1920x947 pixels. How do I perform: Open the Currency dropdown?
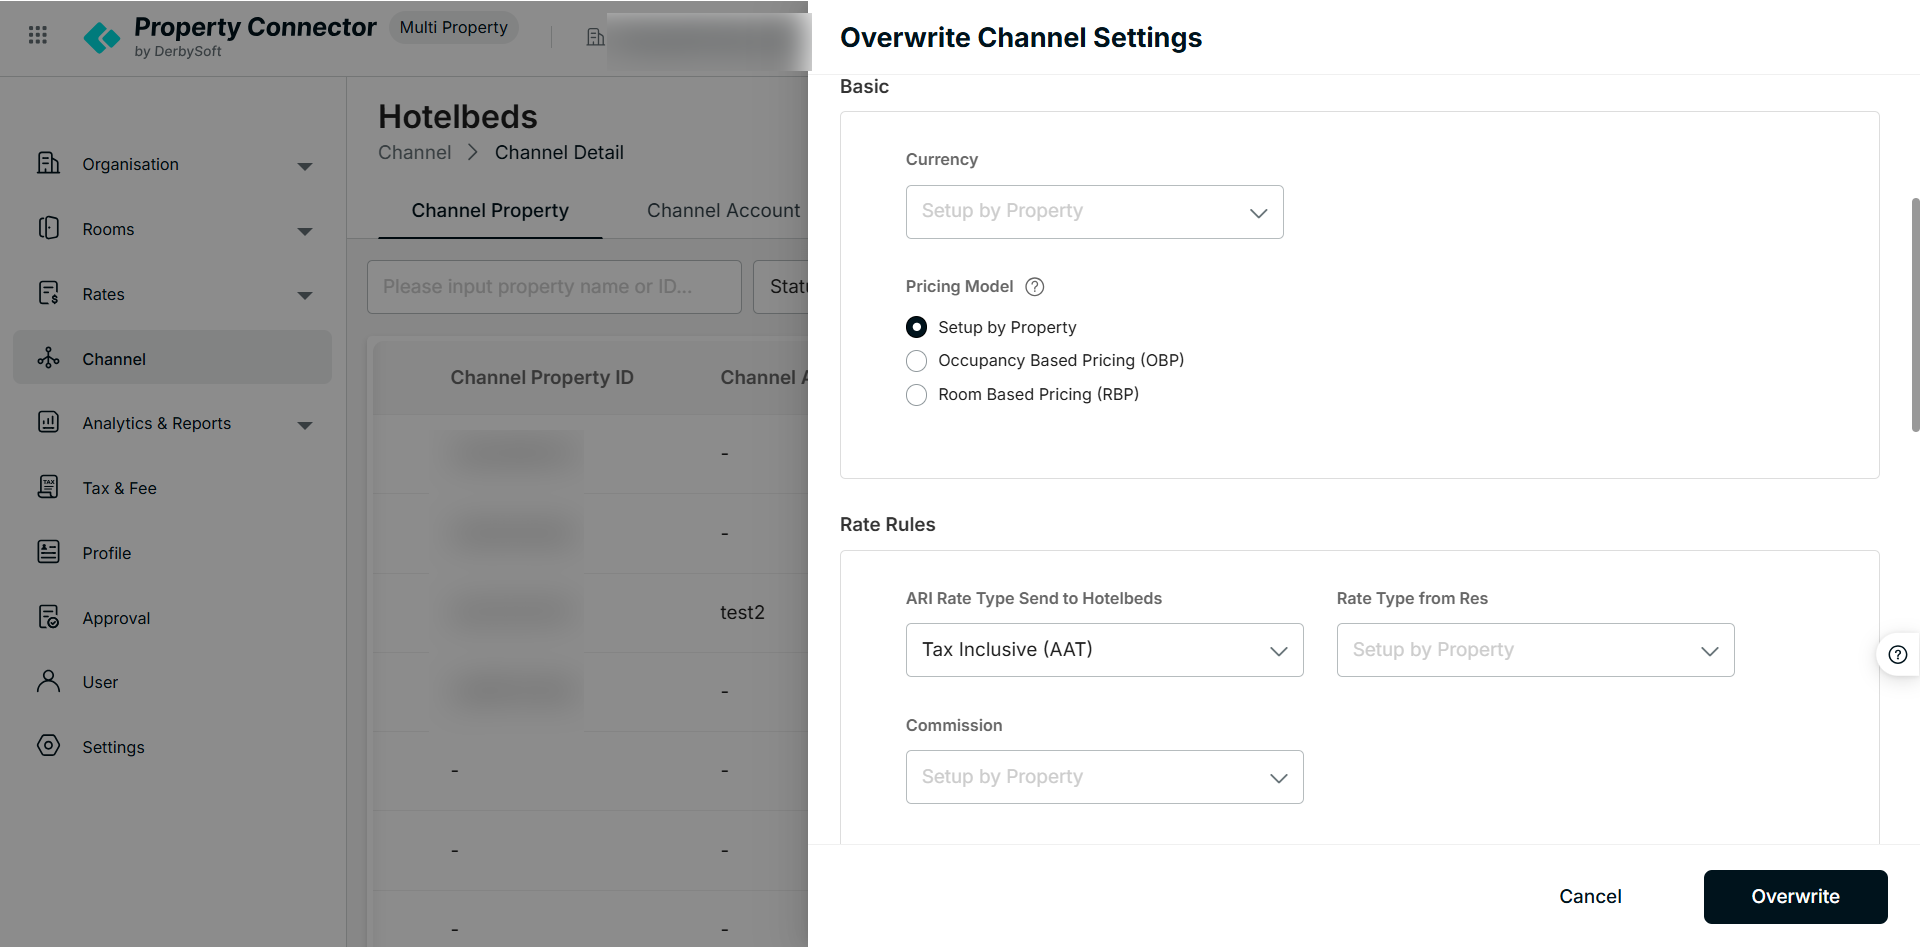1094,212
